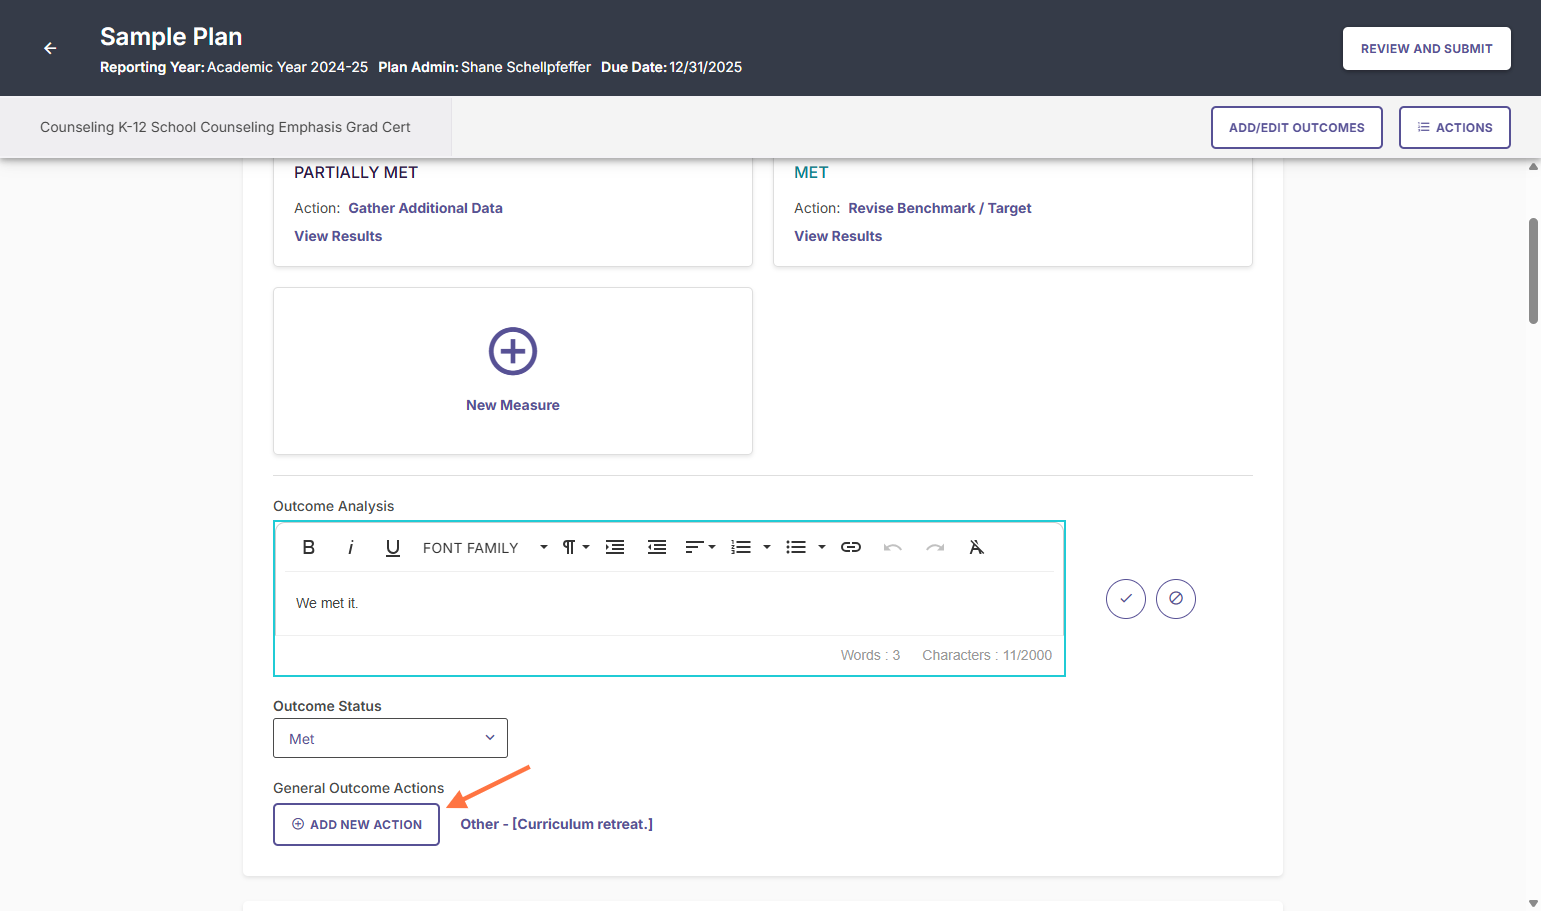Open the Gather Additional Data action

(x=425, y=208)
